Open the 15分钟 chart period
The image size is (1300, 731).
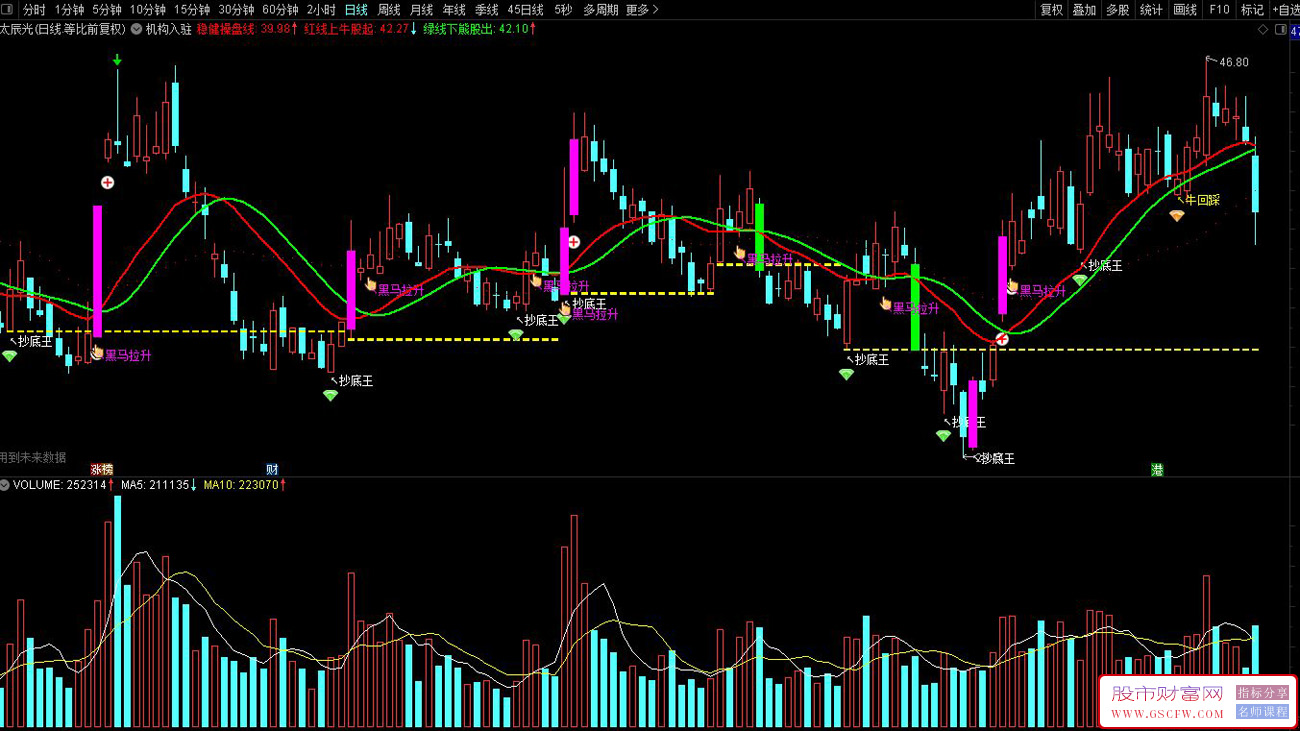click(x=192, y=10)
